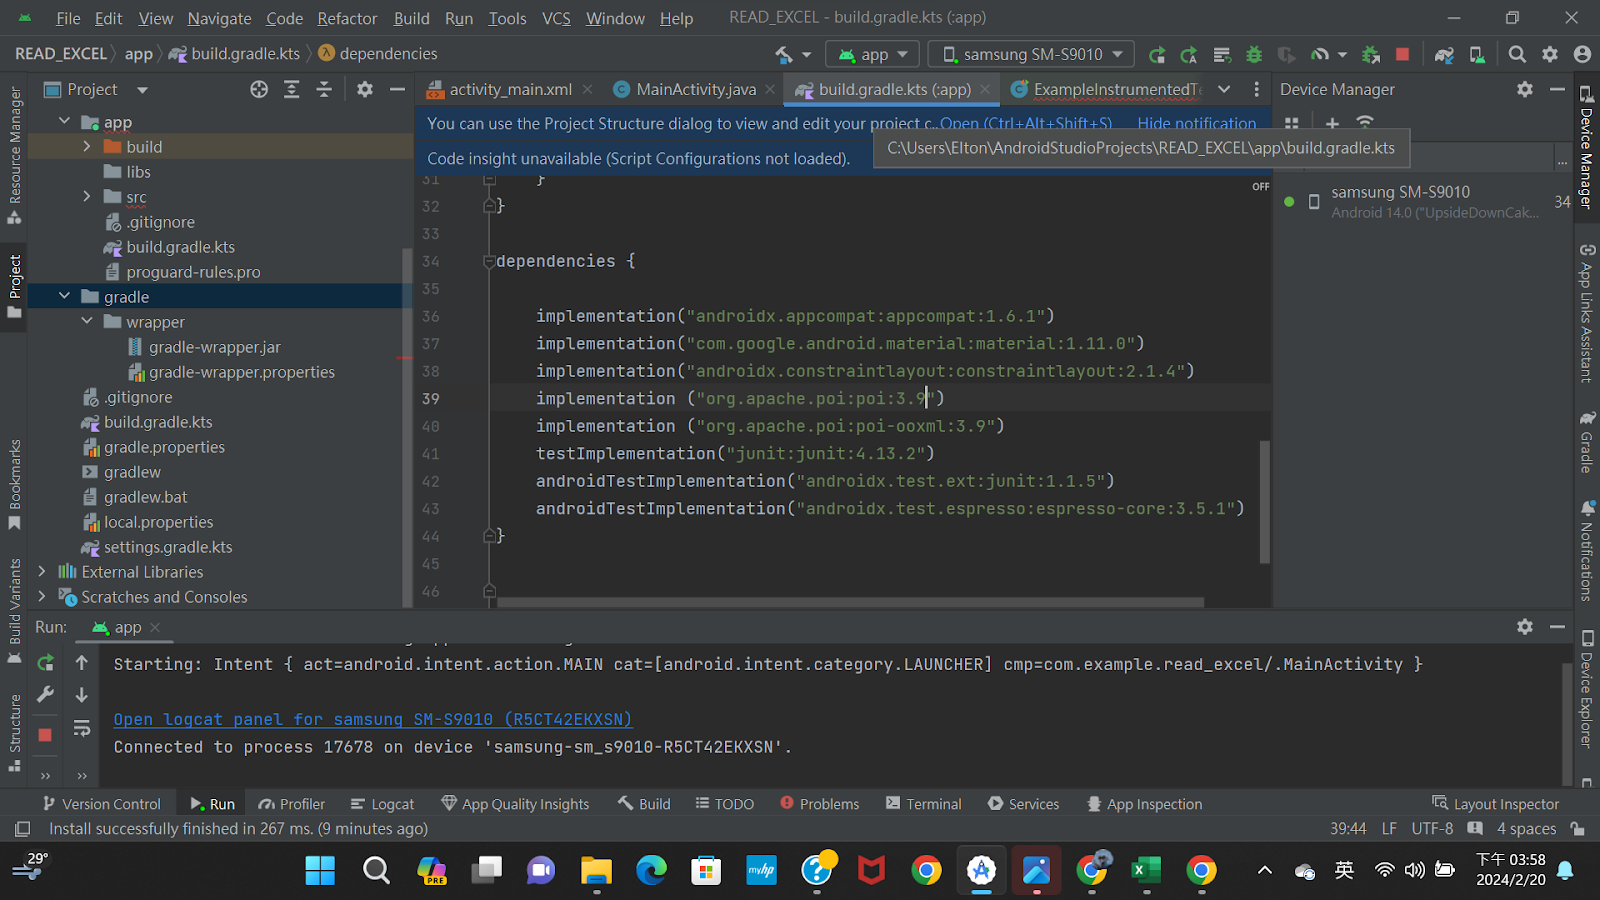1600x900 pixels.
Task: Open the app run configuration dropdown
Action: click(873, 55)
